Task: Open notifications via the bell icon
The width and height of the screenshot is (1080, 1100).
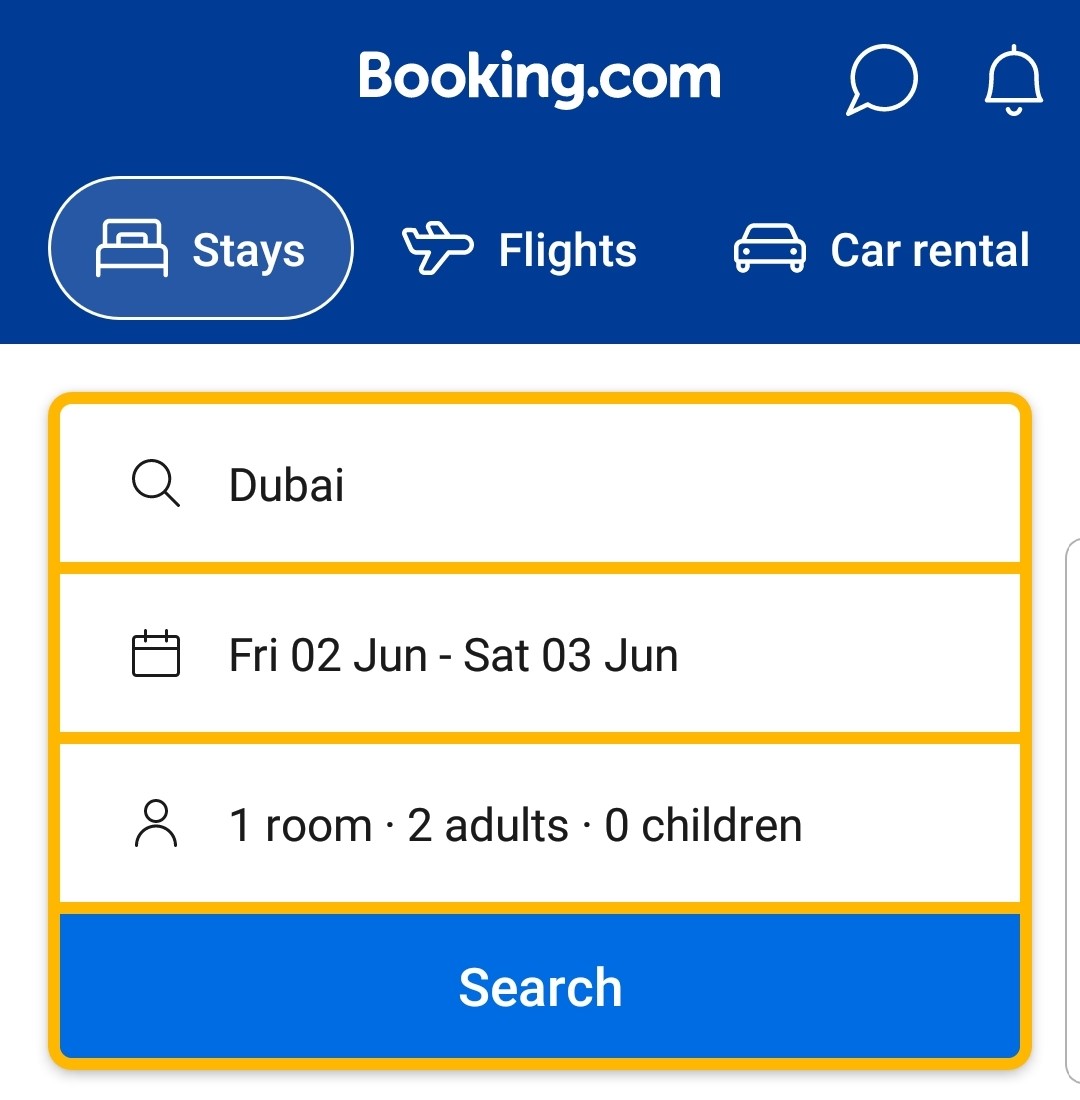Action: tap(1014, 80)
